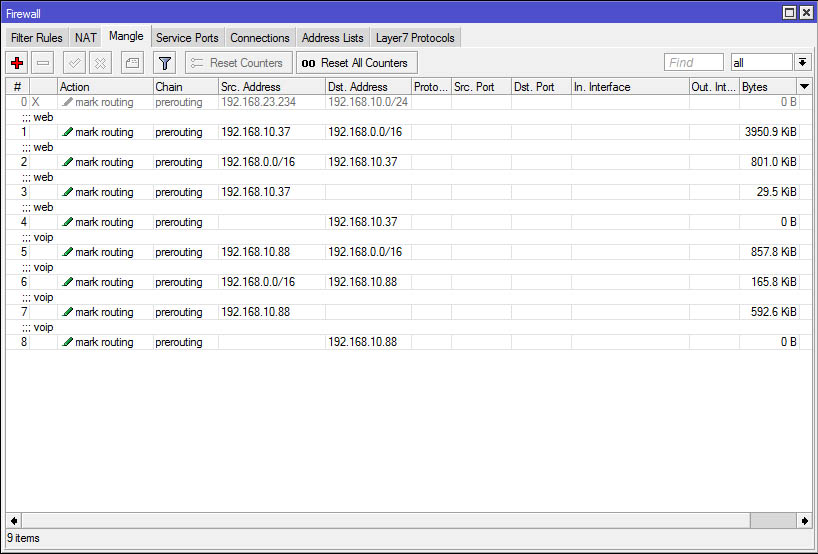
Task: Sort by the Dst. Address column header
Action: [x=368, y=87]
